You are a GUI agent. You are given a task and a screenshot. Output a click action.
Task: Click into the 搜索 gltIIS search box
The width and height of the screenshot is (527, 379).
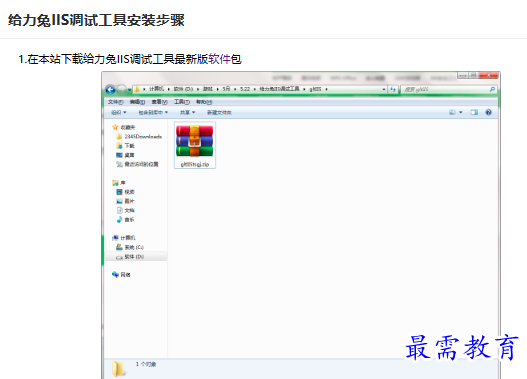pyautogui.click(x=444, y=89)
